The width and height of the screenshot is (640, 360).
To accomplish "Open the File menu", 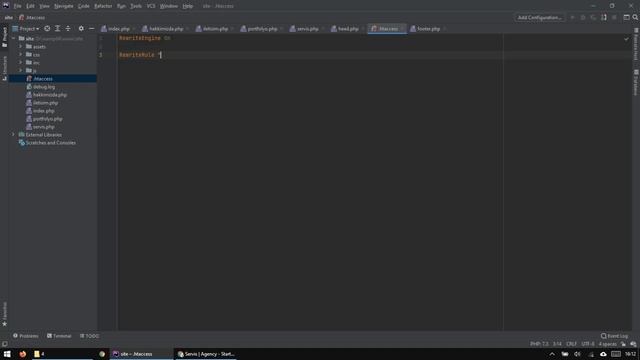I will pyautogui.click(x=17, y=6).
